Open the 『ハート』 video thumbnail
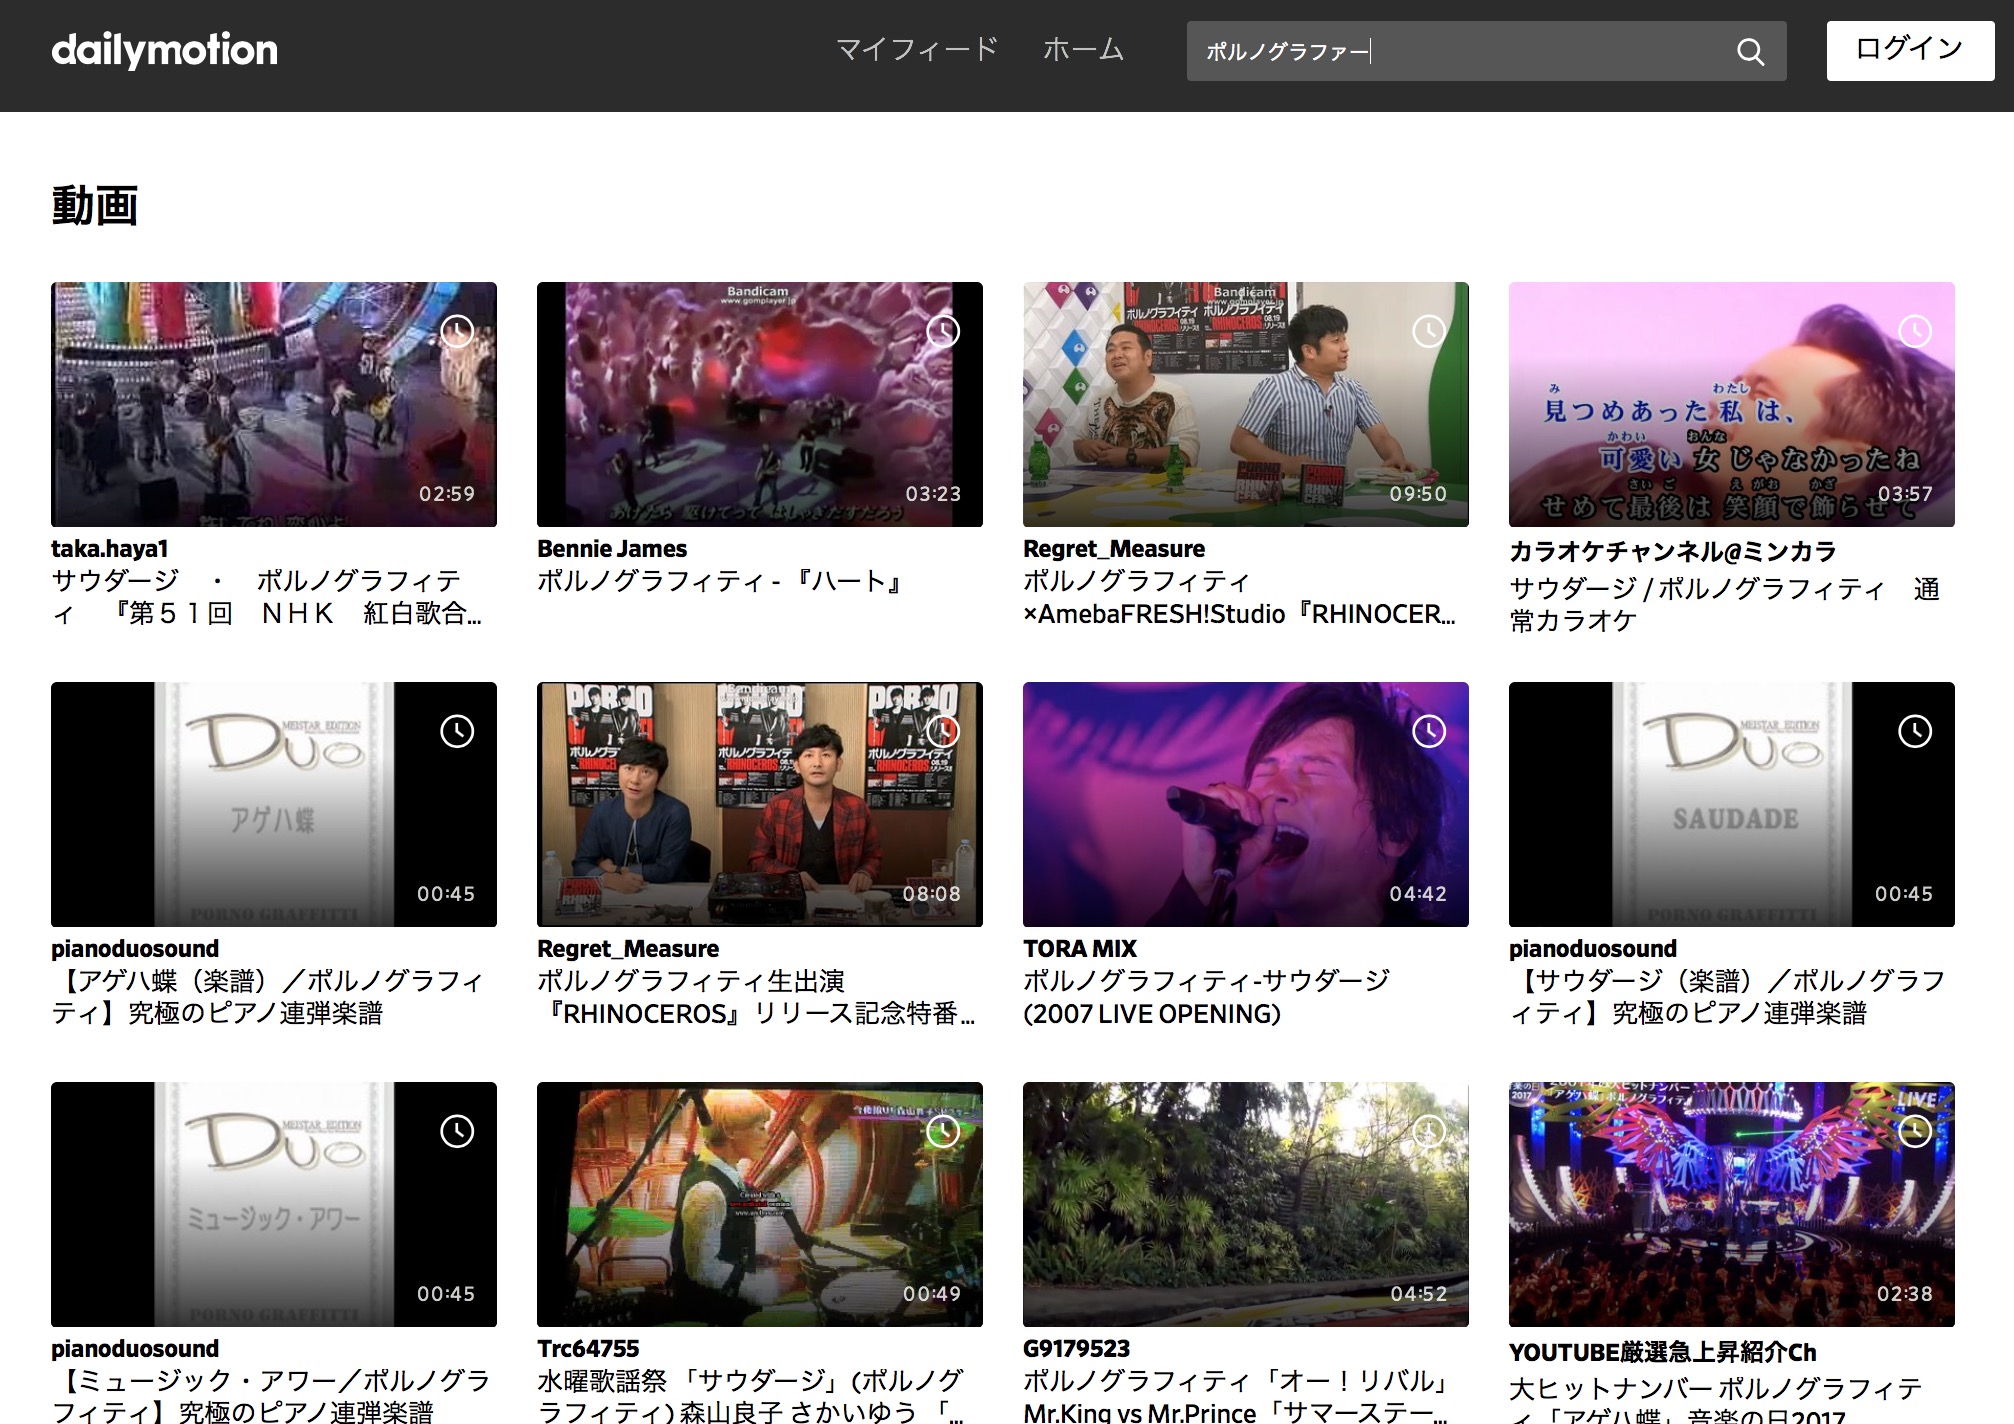 pyautogui.click(x=760, y=404)
